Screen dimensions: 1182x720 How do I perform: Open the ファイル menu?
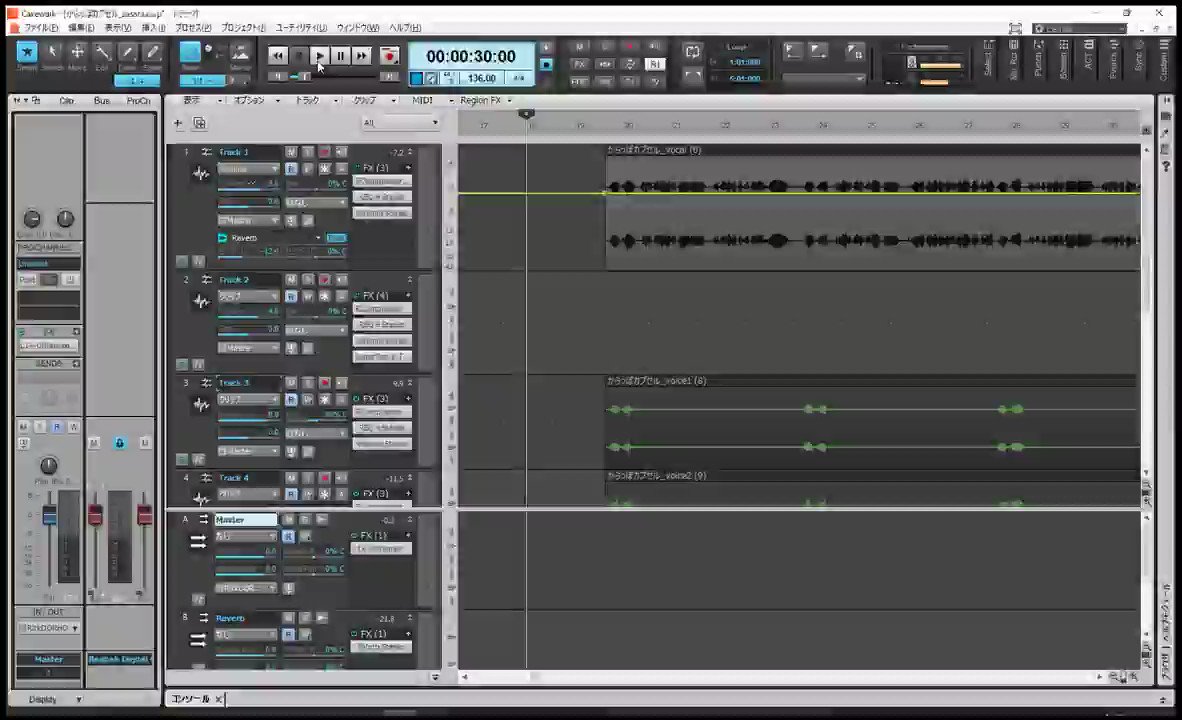[41, 28]
